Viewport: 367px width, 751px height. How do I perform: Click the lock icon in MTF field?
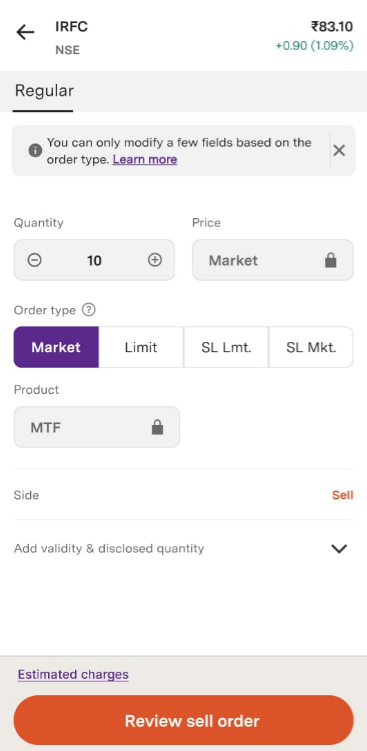(x=157, y=427)
